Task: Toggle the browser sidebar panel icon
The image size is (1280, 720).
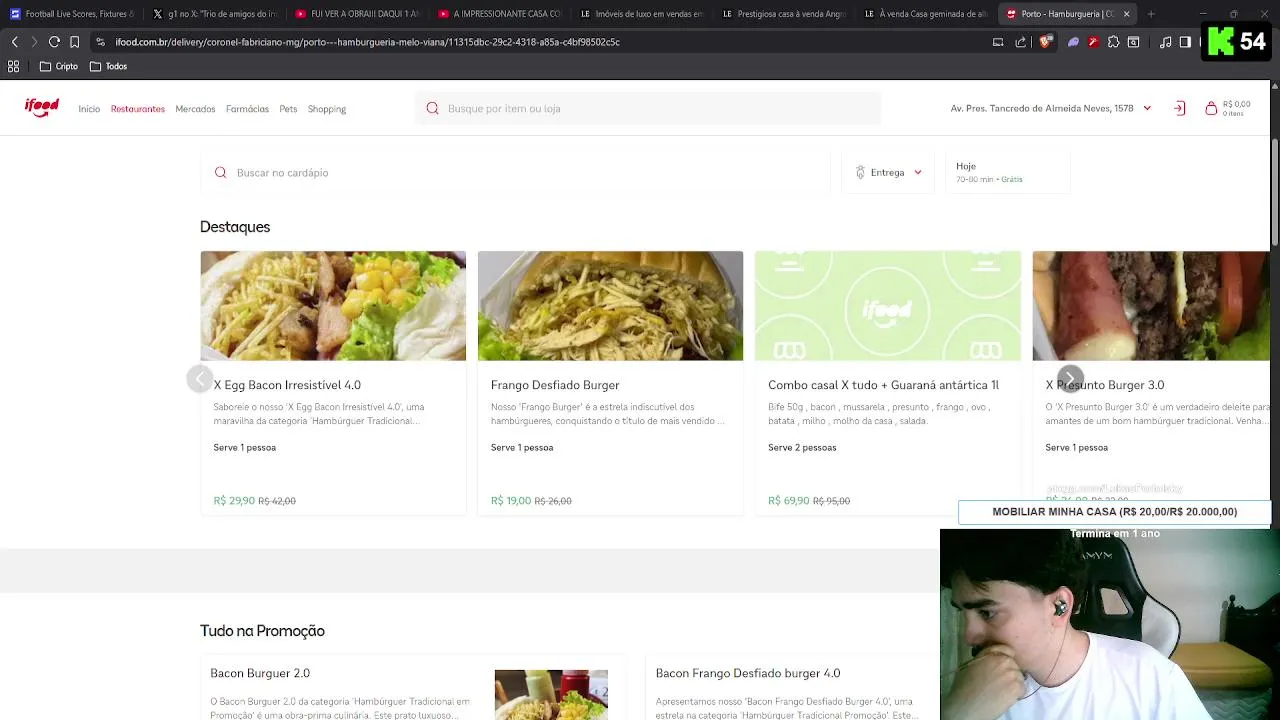Action: coord(1185,42)
